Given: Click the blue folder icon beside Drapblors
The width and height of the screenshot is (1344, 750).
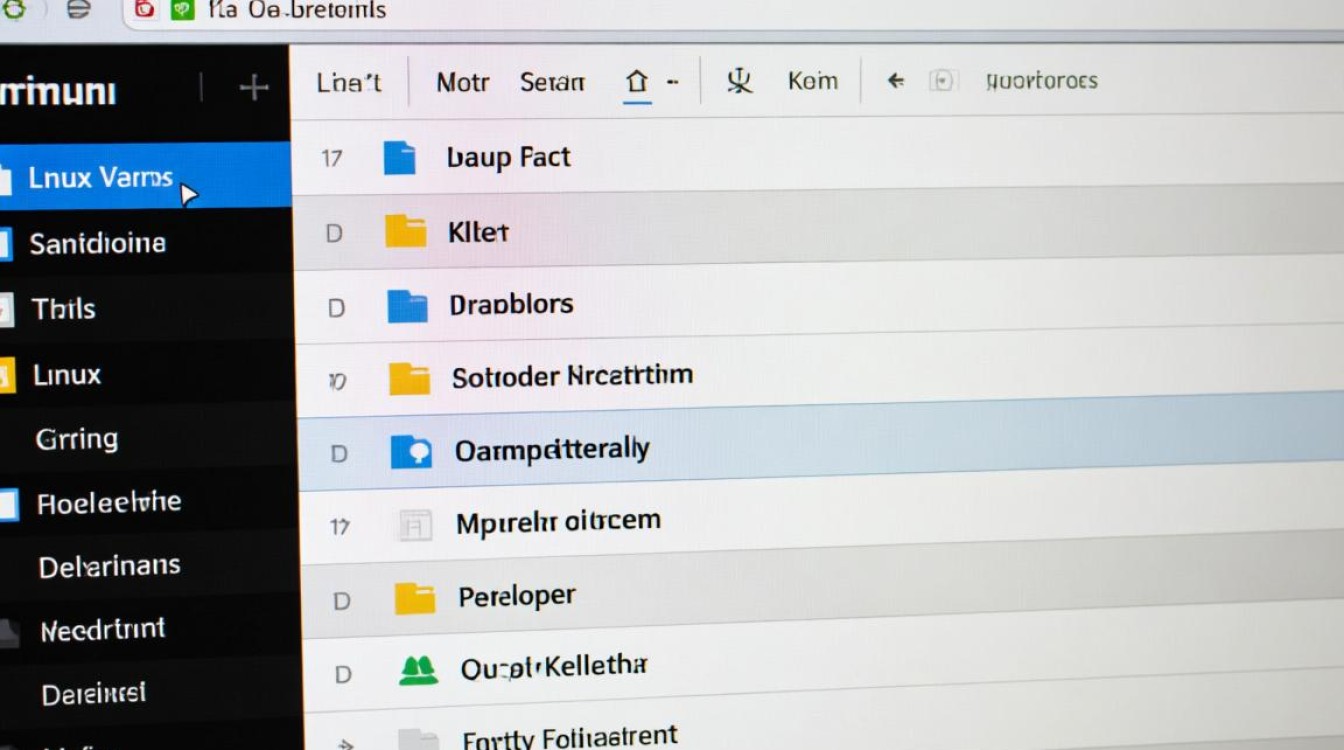Looking at the screenshot, I should tap(407, 306).
